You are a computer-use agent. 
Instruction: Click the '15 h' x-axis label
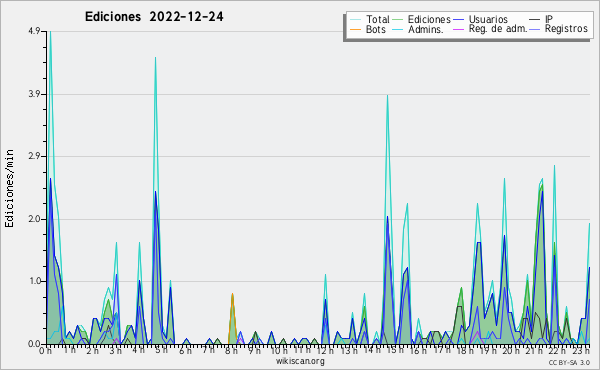pyautogui.click(x=395, y=350)
